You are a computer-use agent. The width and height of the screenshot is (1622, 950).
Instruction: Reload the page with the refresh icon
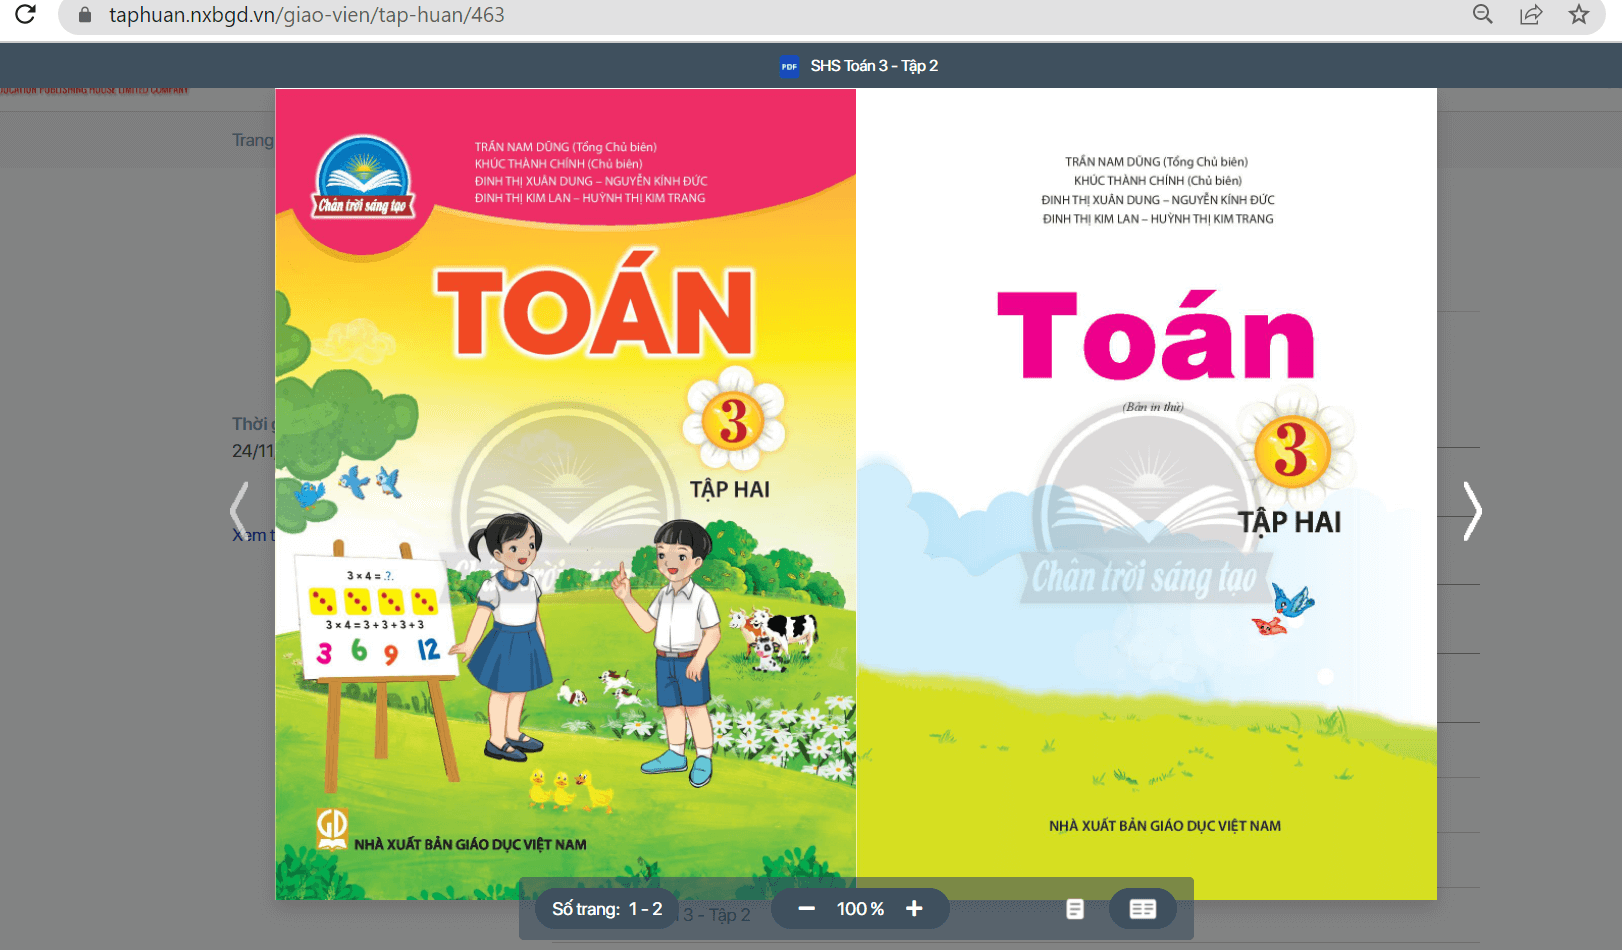26,14
